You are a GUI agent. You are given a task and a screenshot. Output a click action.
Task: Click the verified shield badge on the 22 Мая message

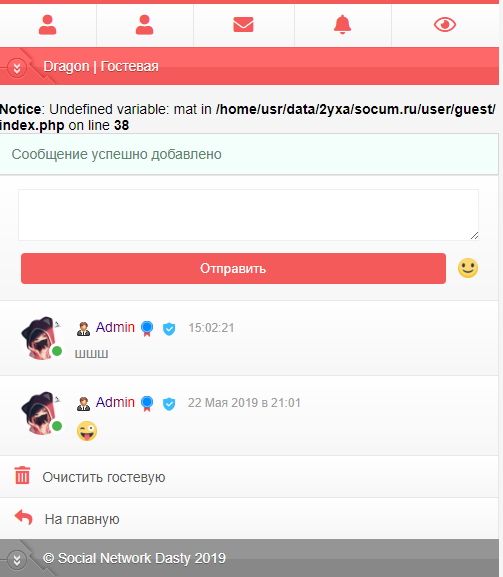[169, 404]
